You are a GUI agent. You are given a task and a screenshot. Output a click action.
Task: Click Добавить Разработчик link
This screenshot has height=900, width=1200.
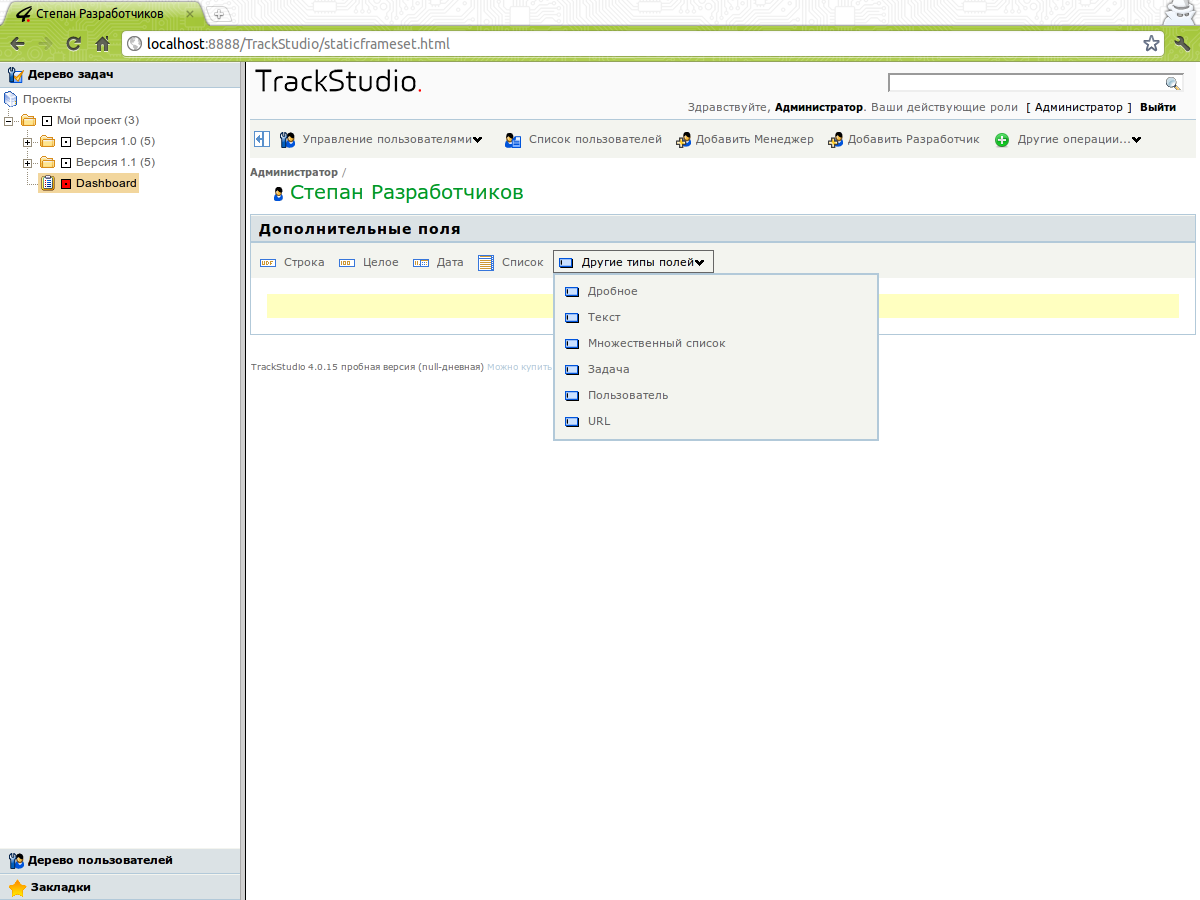tap(914, 140)
